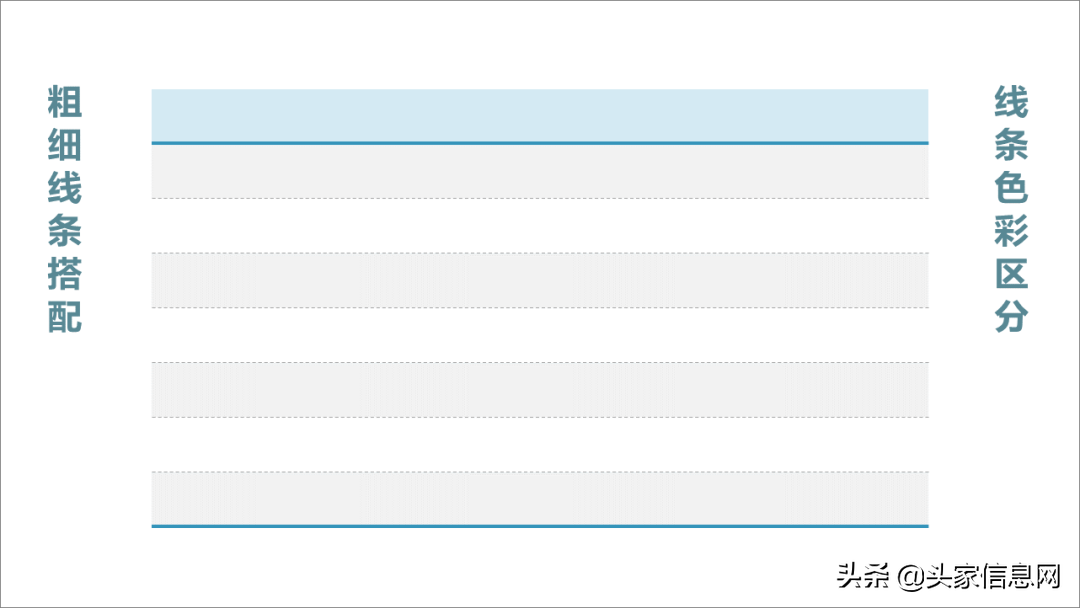Click the 区 character on the right

[1011, 273]
